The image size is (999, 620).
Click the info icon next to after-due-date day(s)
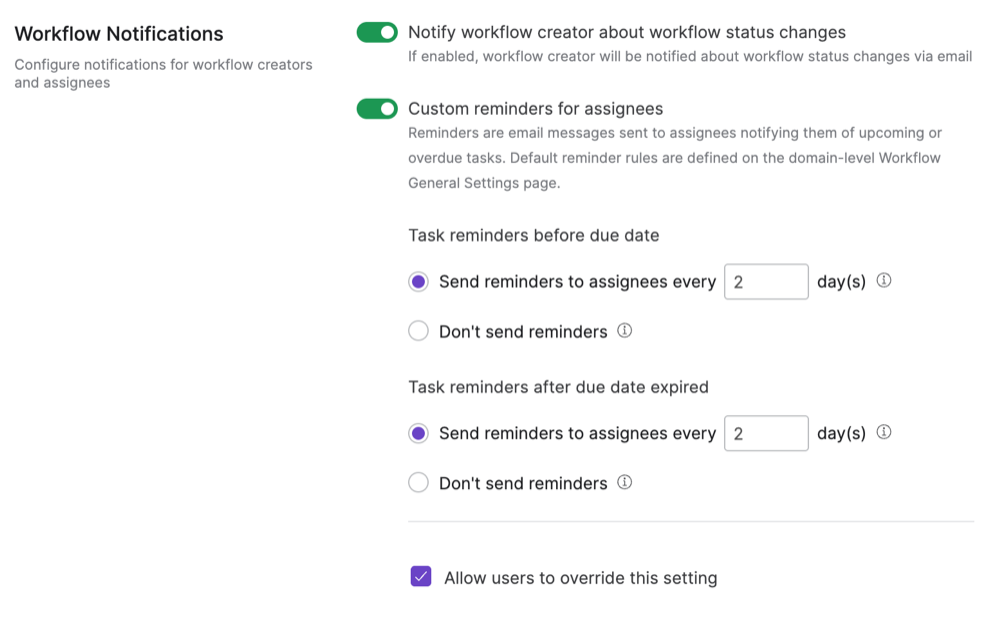point(883,433)
